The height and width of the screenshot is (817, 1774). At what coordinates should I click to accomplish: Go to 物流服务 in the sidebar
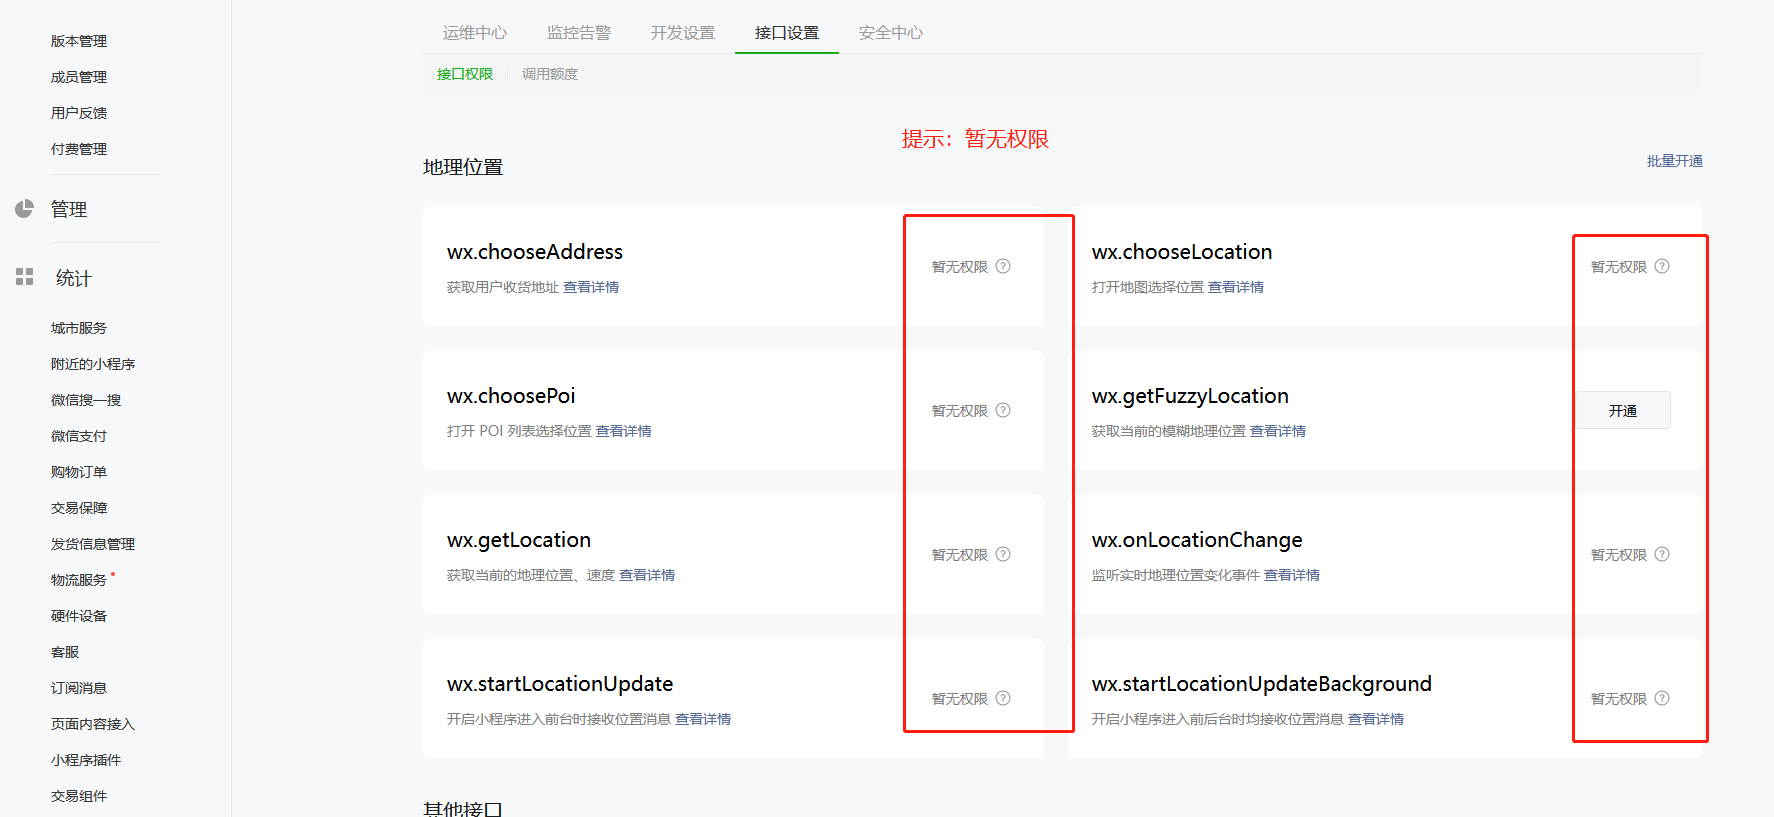pos(79,580)
